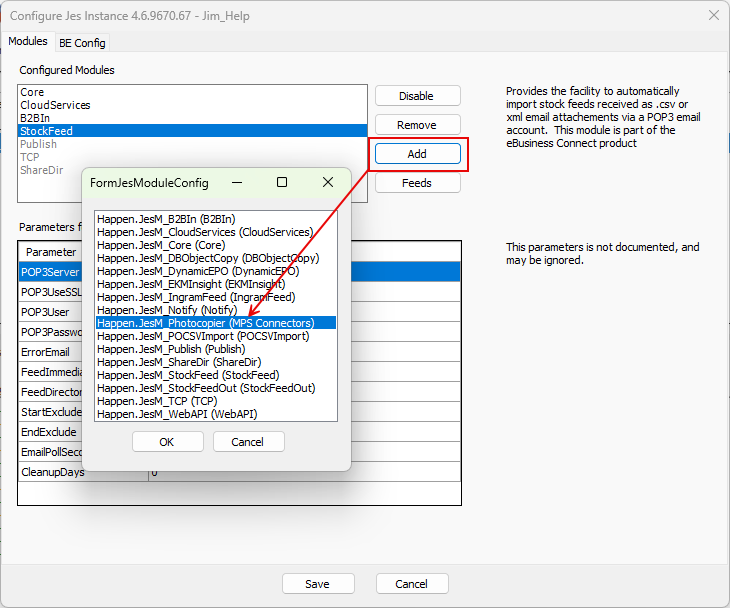Select Core in Configured Modules list

[32, 92]
